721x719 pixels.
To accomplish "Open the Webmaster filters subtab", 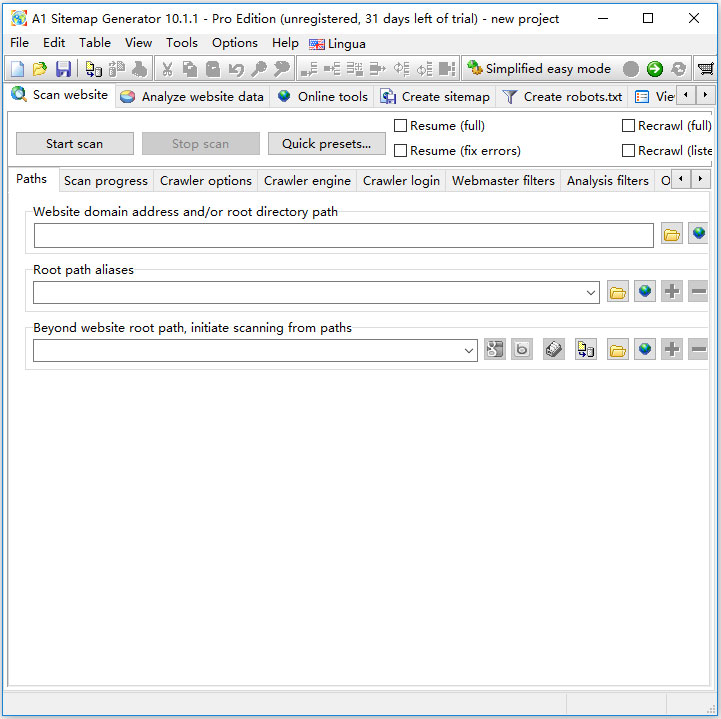I will [503, 181].
